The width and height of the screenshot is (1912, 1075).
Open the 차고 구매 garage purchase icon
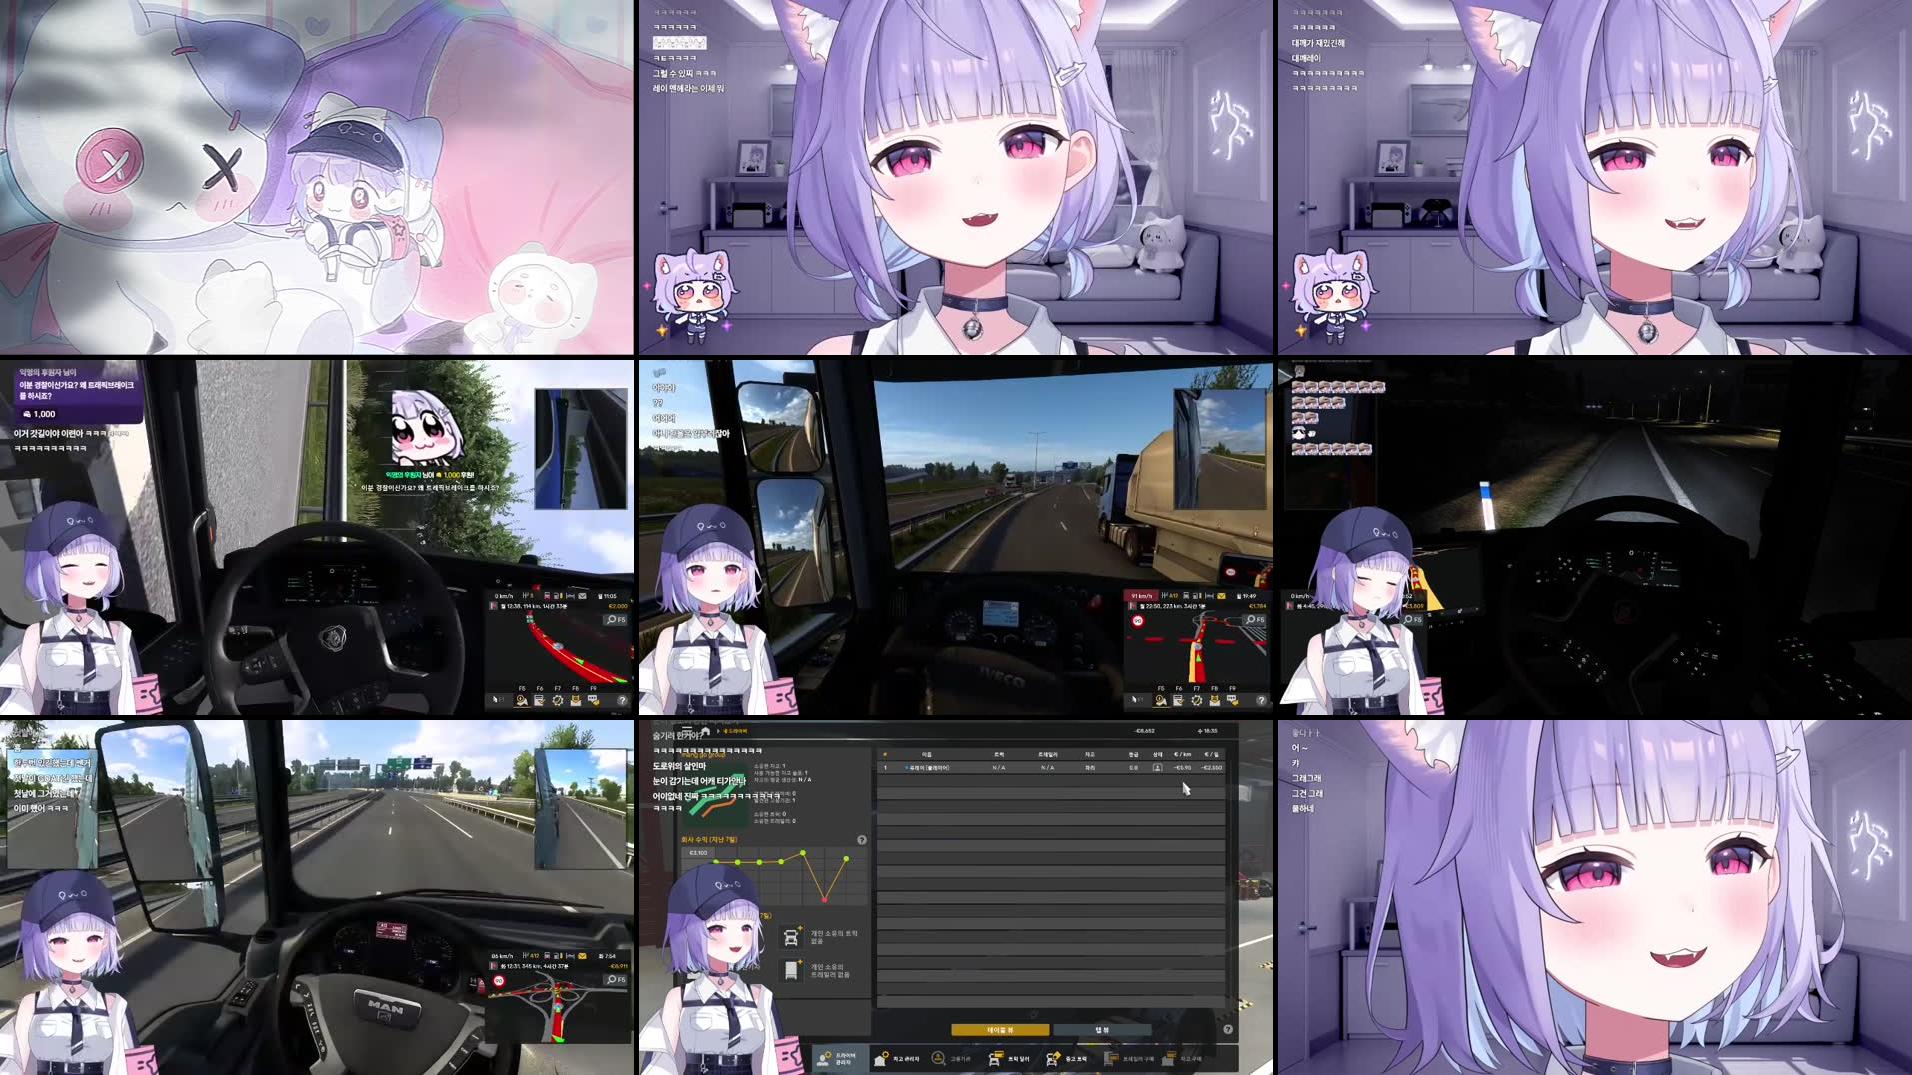(x=1169, y=1059)
